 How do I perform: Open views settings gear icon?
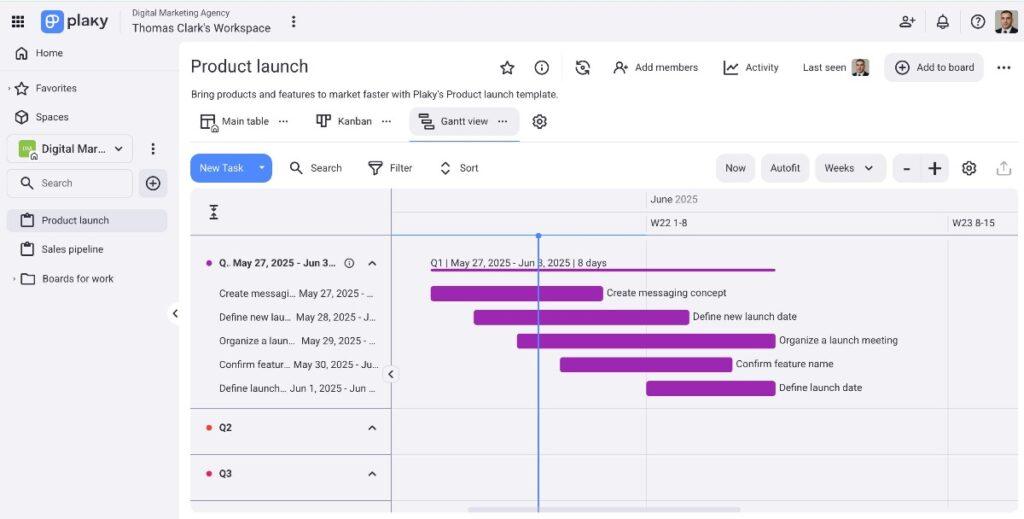click(x=539, y=121)
